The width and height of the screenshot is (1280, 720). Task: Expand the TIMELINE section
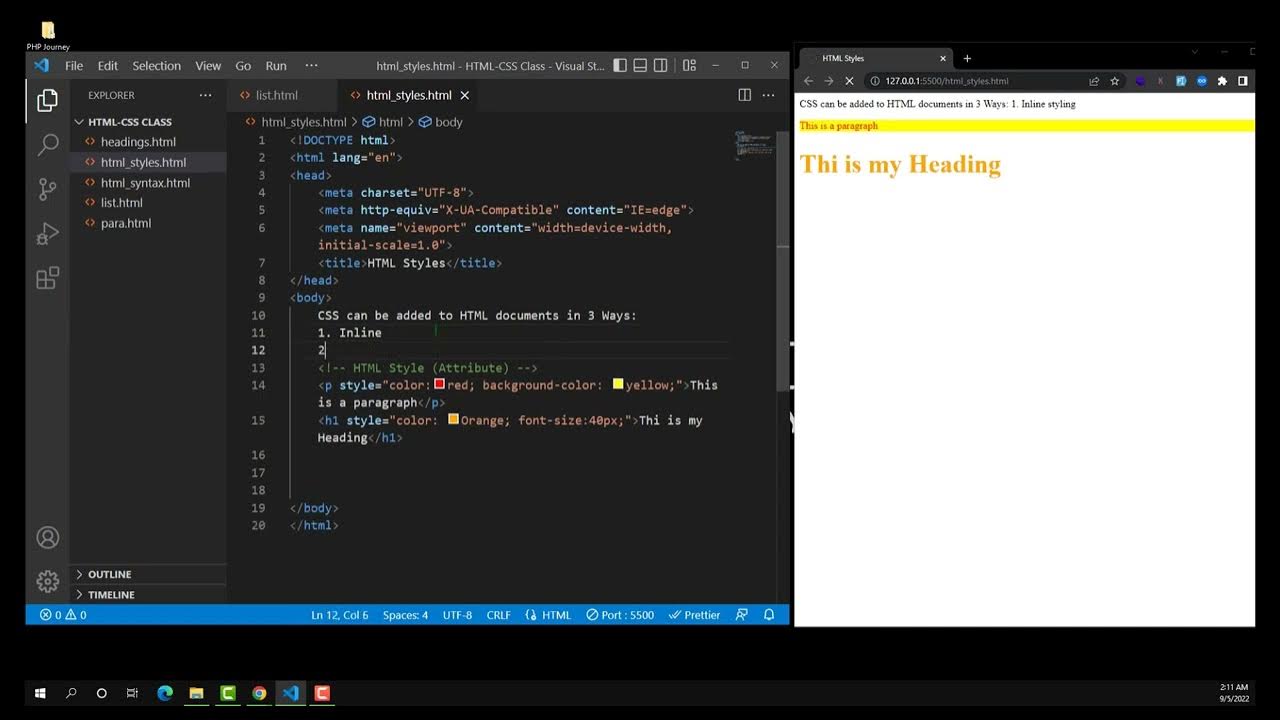point(111,594)
